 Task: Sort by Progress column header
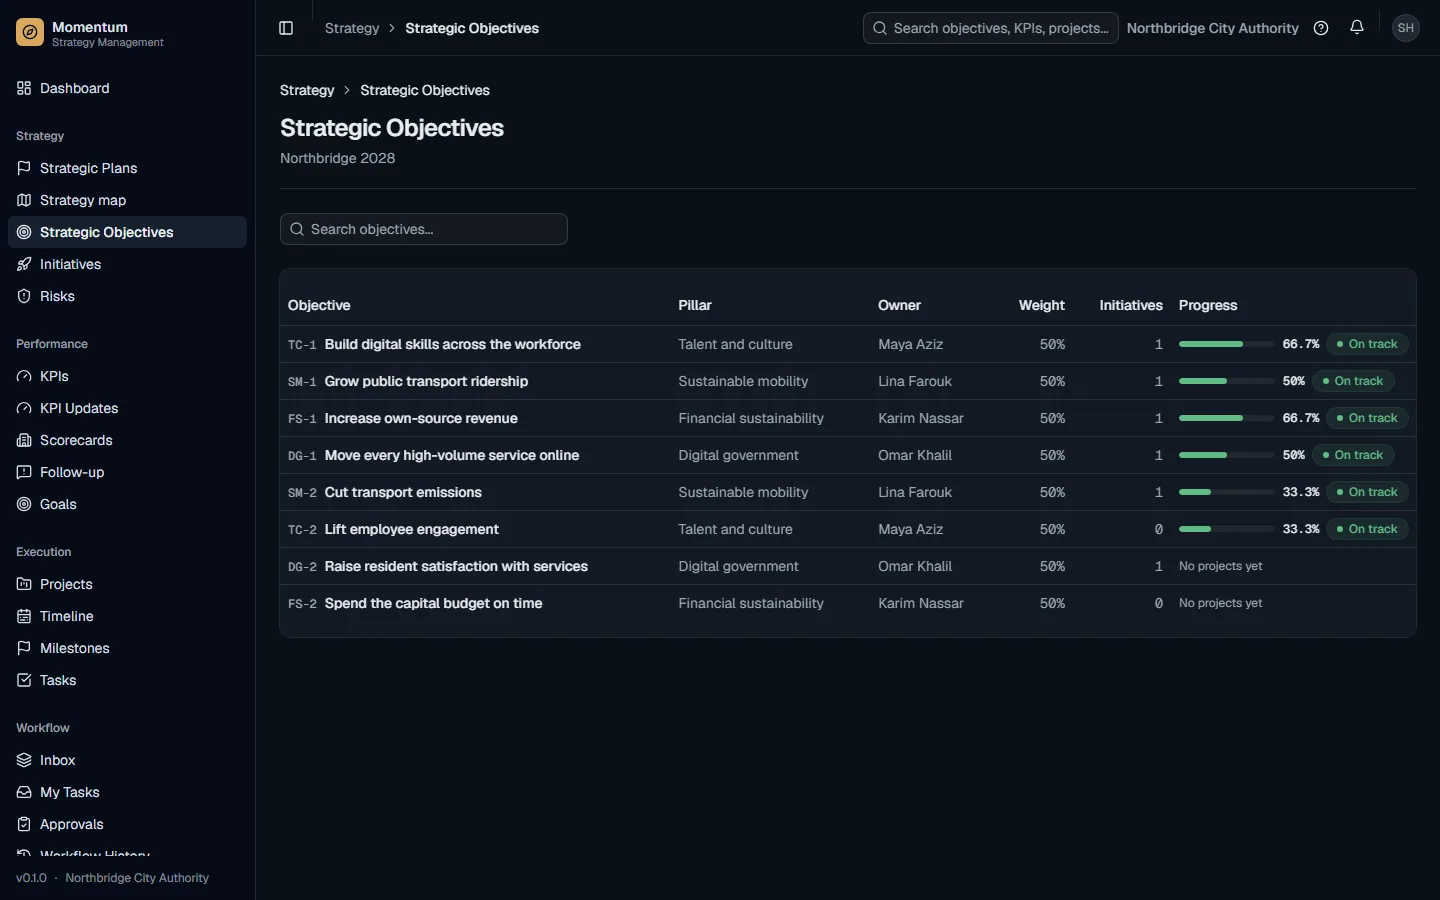[1208, 305]
